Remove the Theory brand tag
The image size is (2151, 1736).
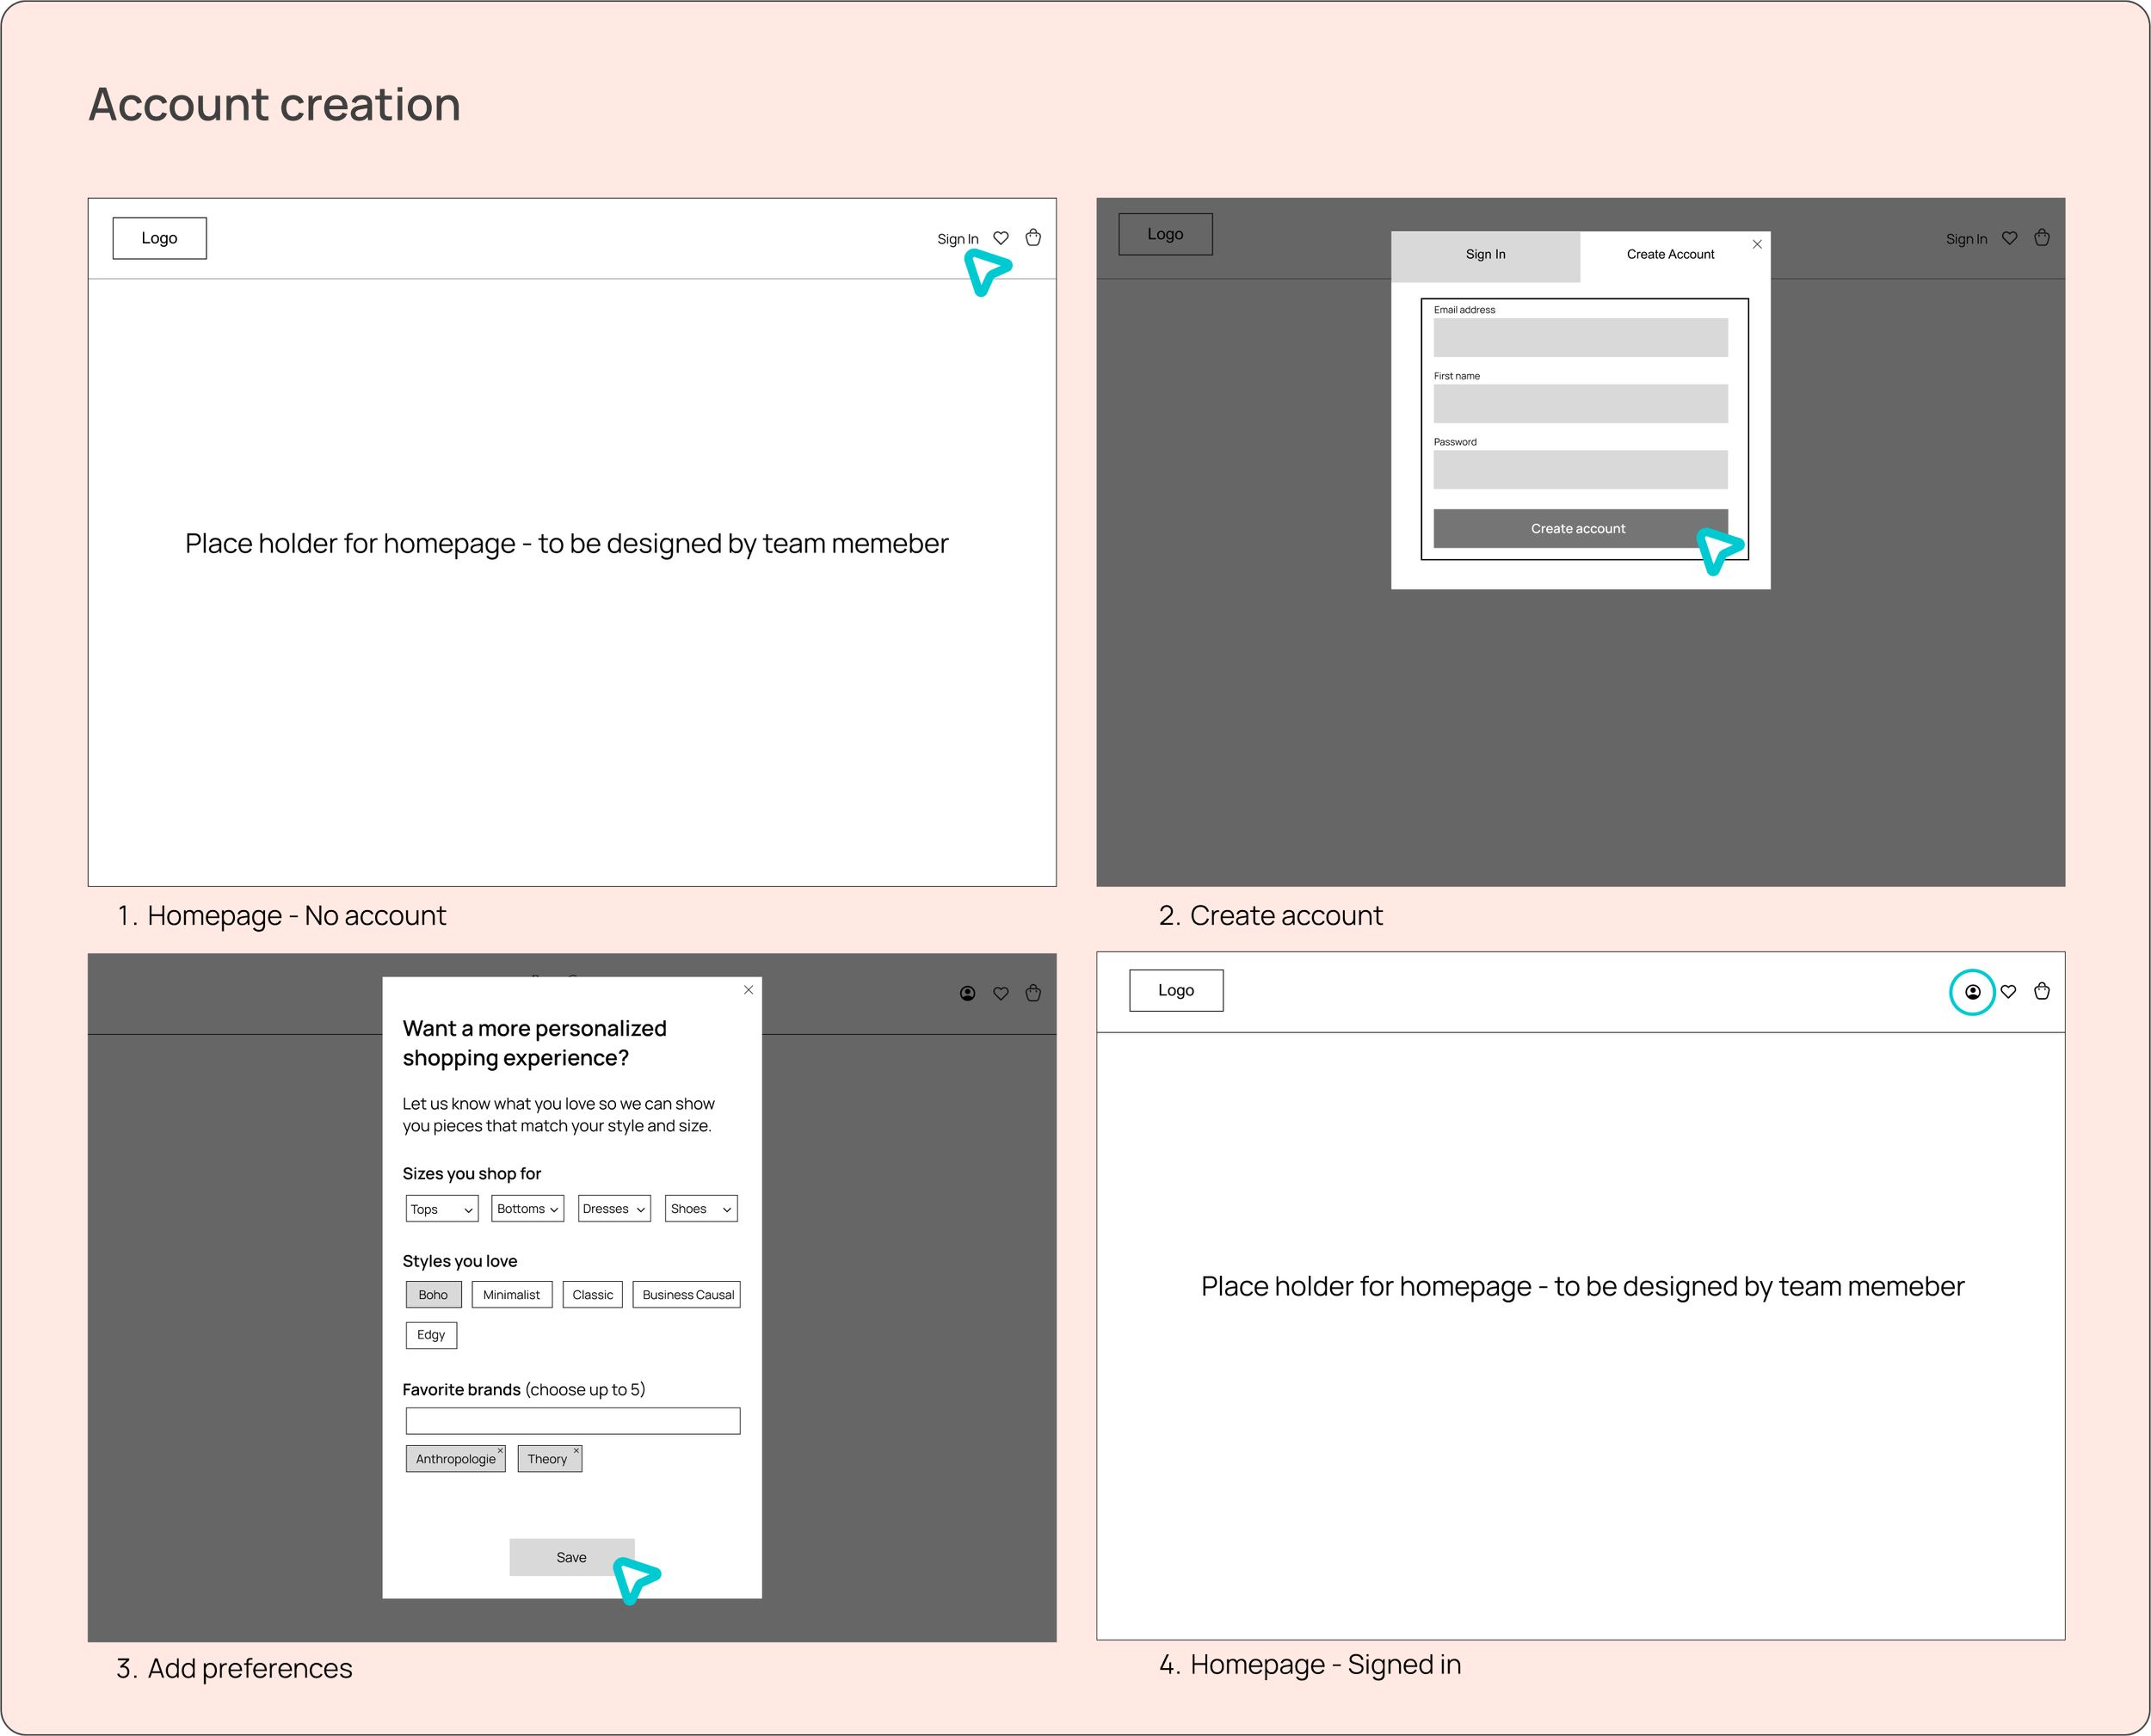tap(576, 1451)
